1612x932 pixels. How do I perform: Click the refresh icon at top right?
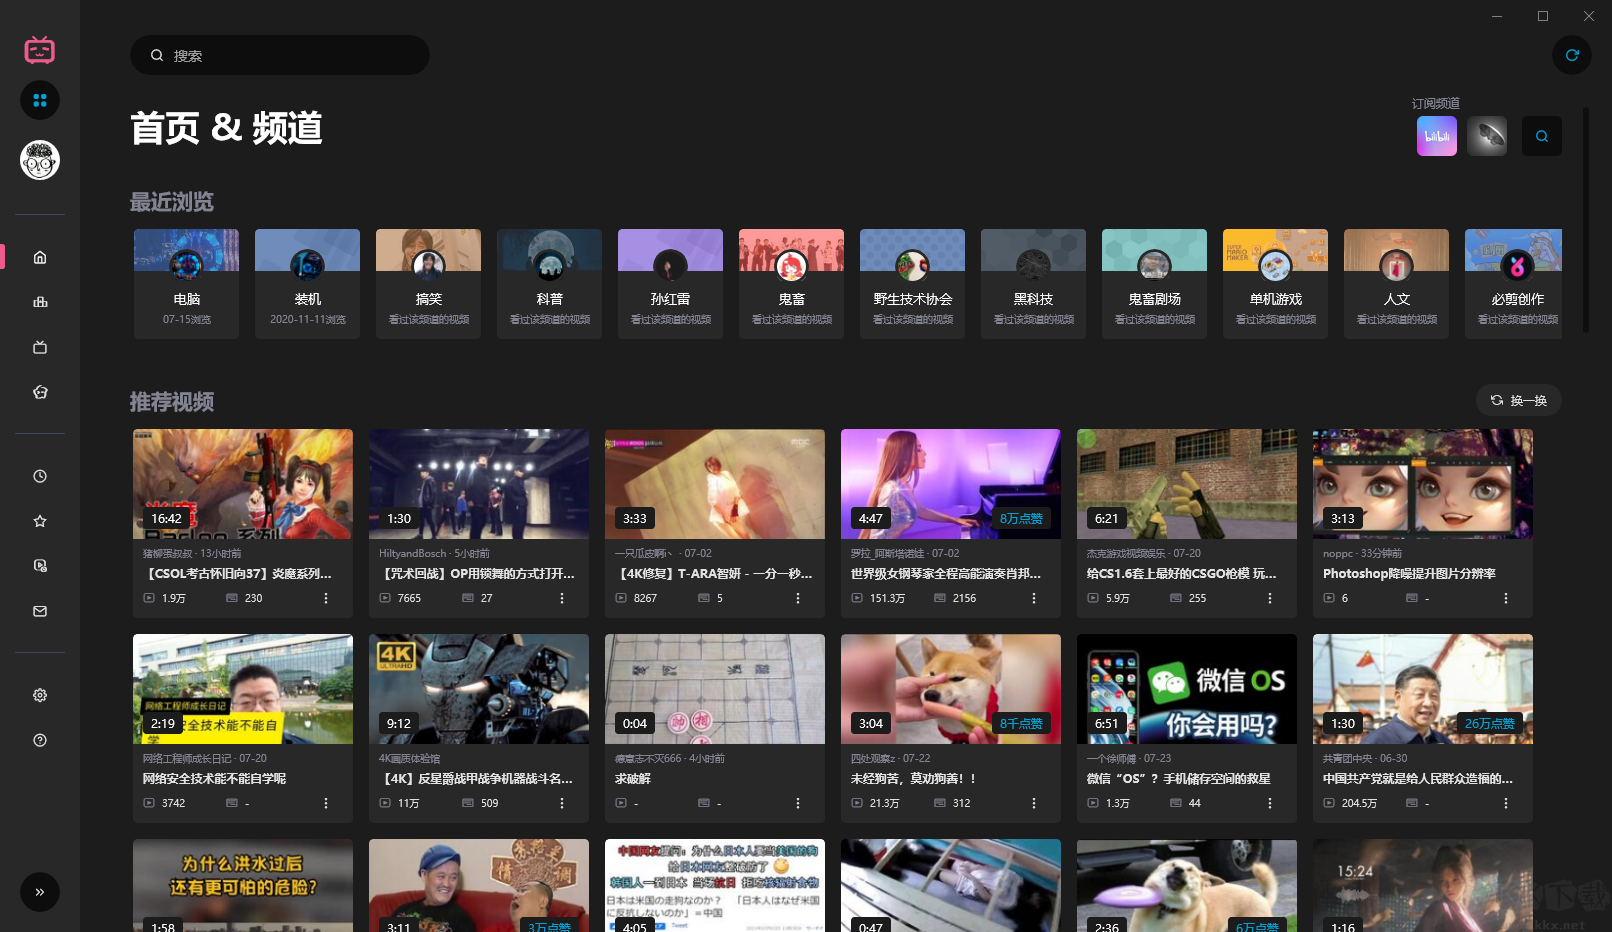tap(1572, 55)
